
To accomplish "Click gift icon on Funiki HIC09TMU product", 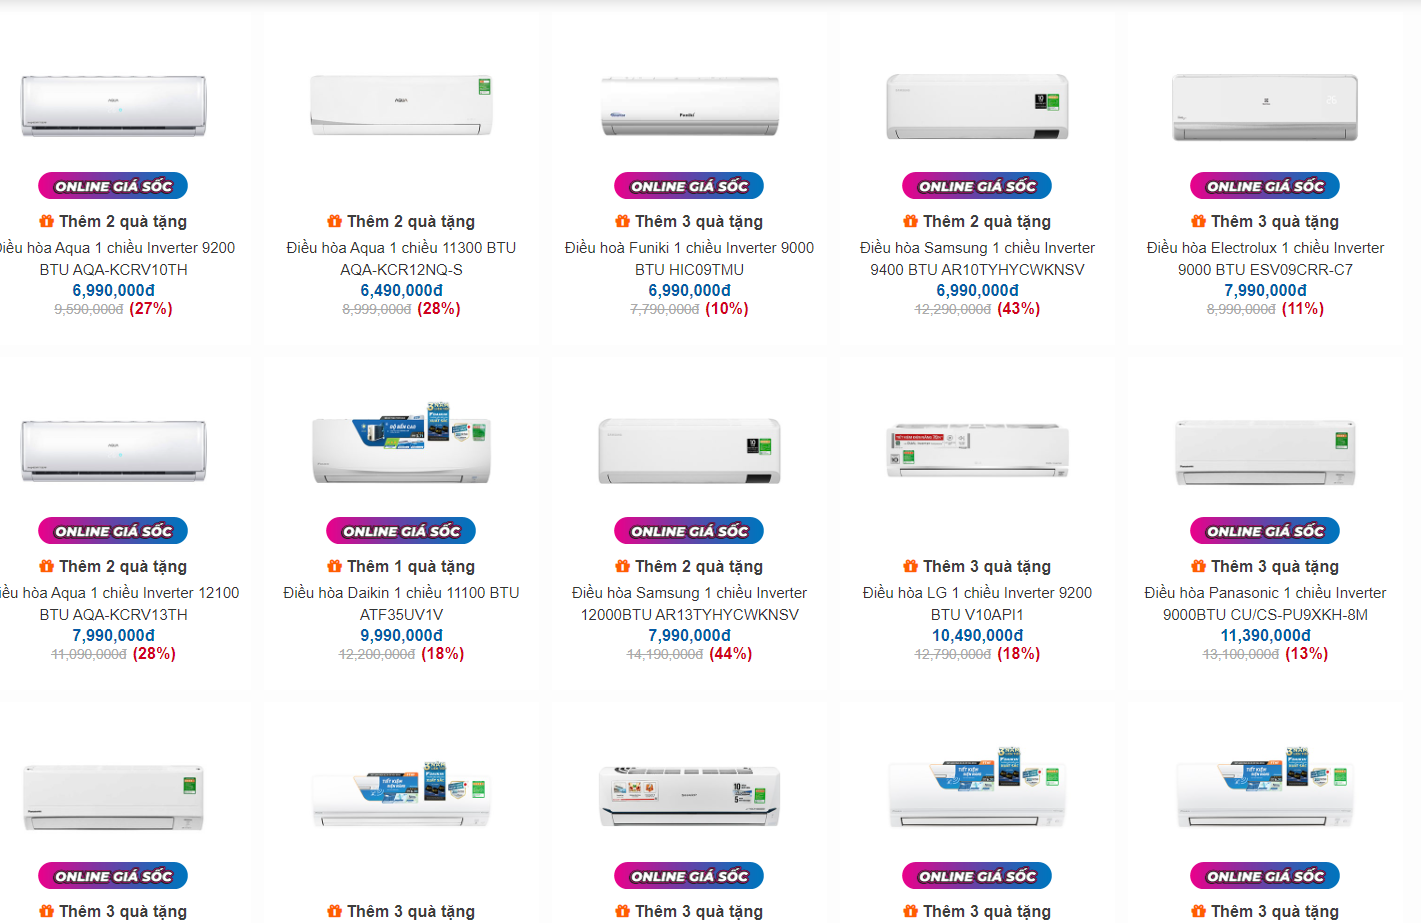I will tap(622, 221).
